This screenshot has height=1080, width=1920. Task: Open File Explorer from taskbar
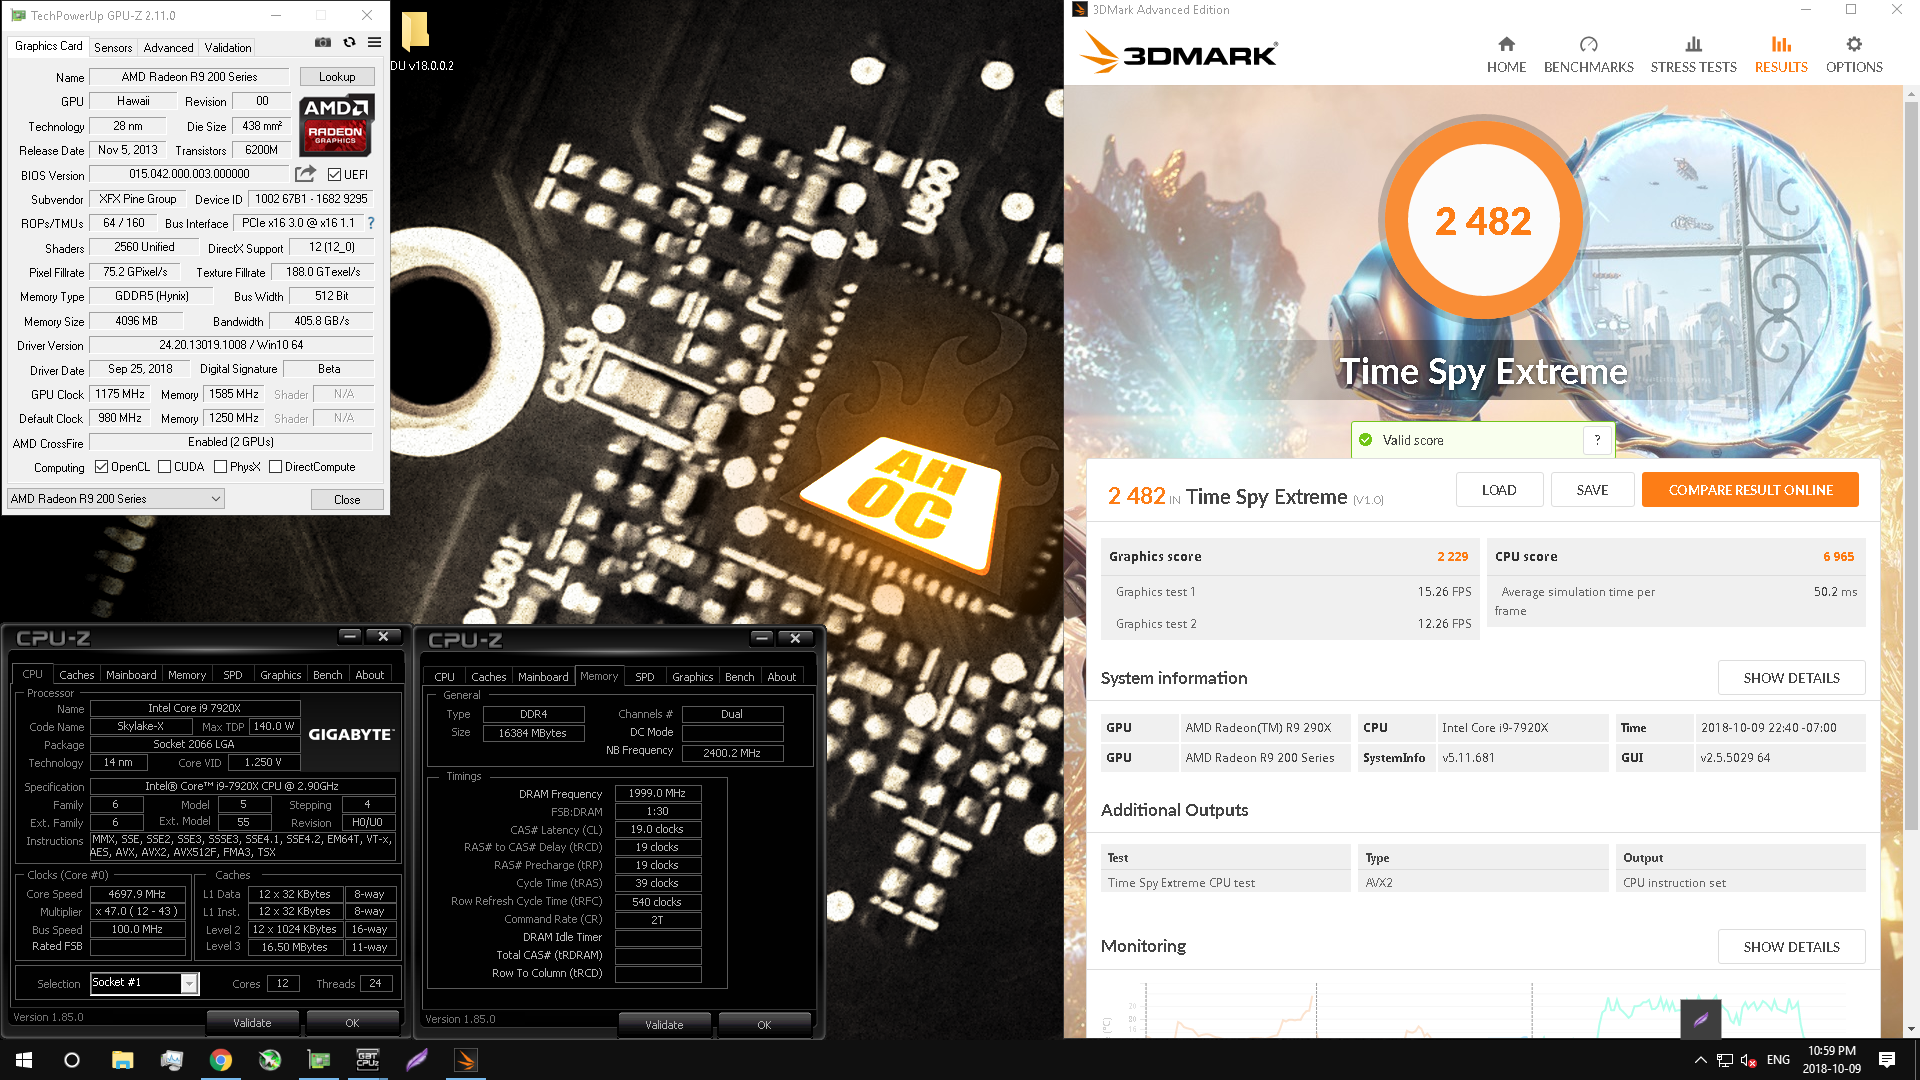point(122,1060)
